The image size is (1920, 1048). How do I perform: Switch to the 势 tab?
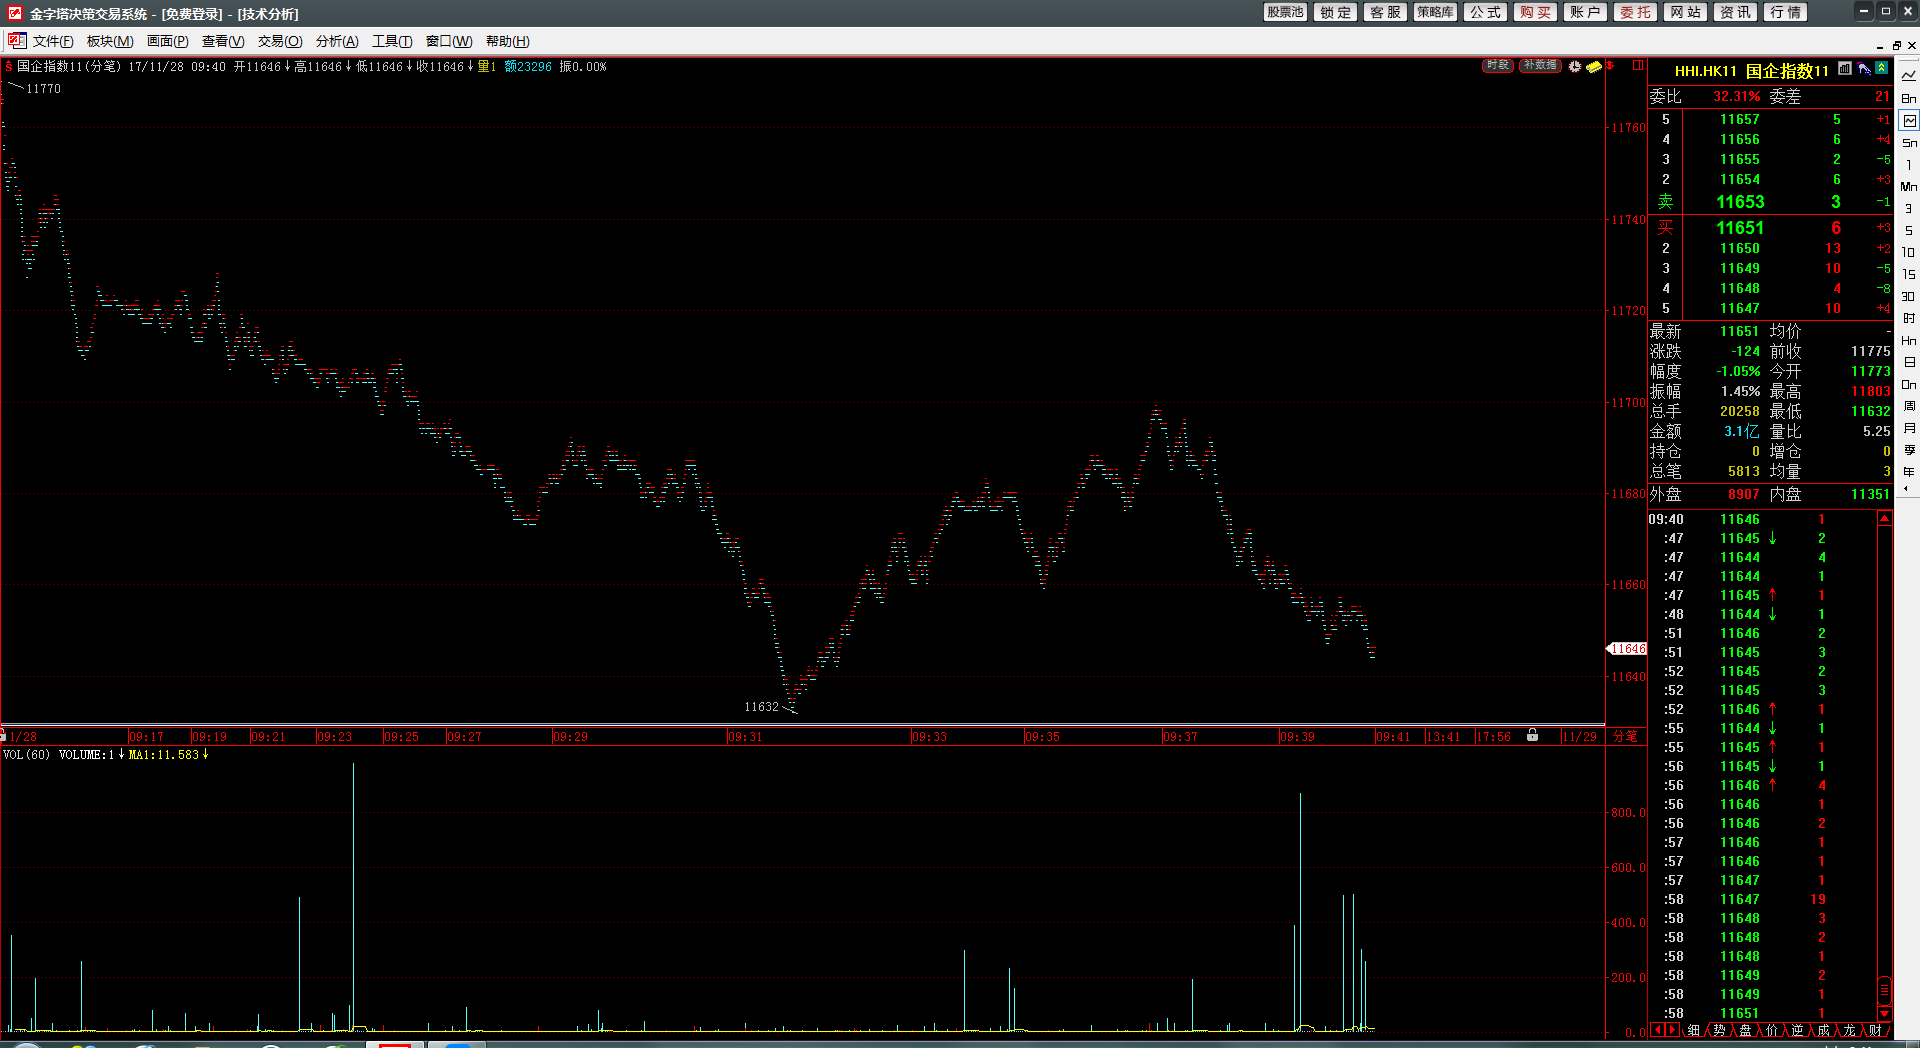point(1719,1030)
